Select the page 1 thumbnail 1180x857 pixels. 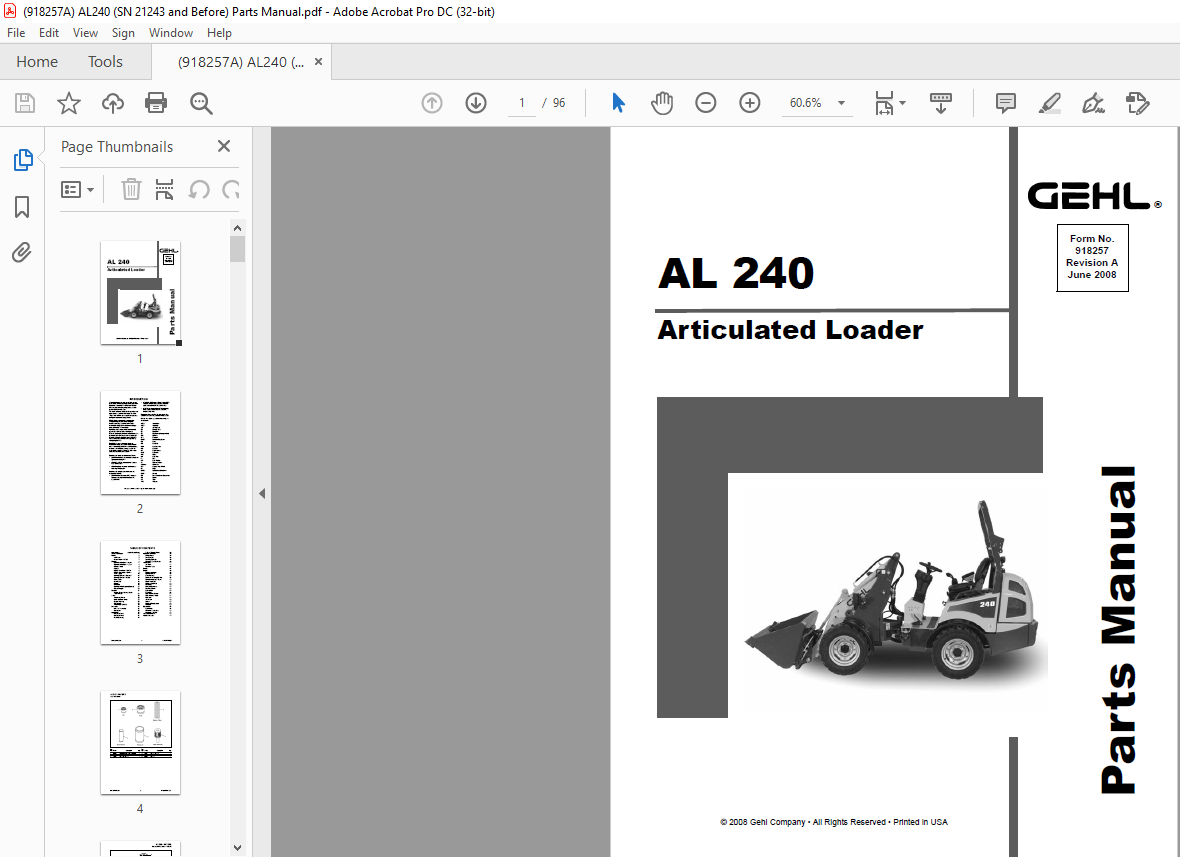point(141,293)
